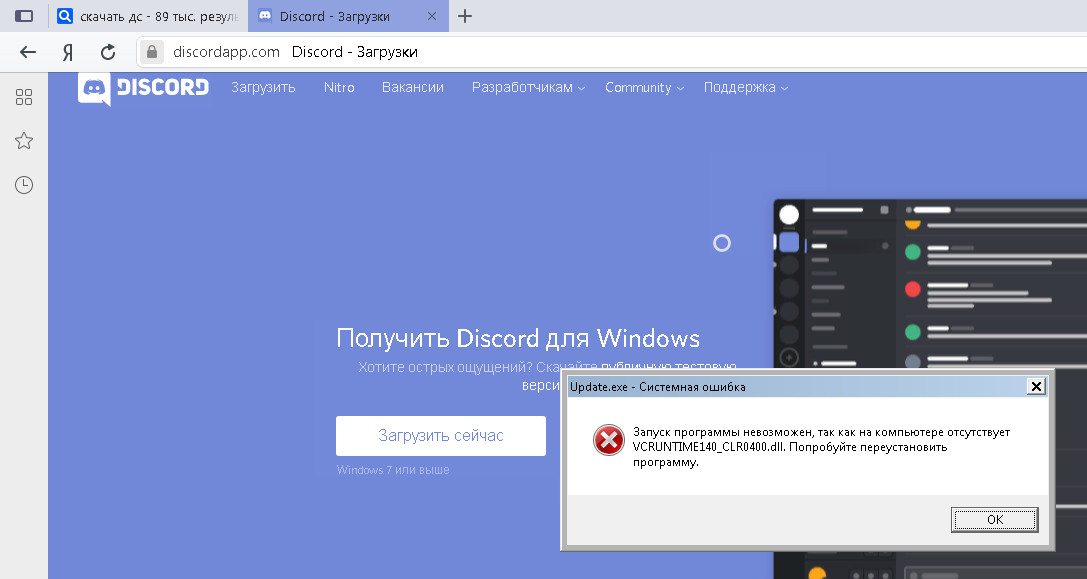Click OK in the system error dialog
The width and height of the screenshot is (1087, 579).
(x=995, y=519)
